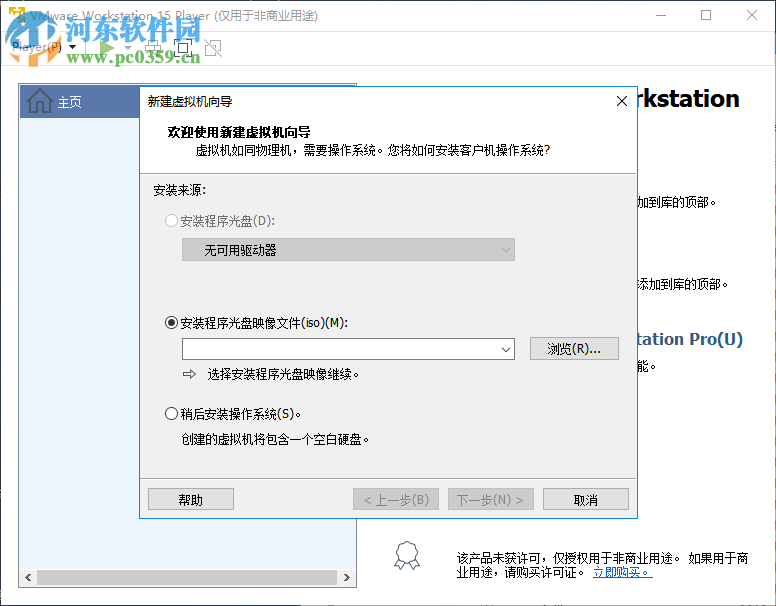
Task: Open the 立即购买 purchase link
Action: [623, 572]
